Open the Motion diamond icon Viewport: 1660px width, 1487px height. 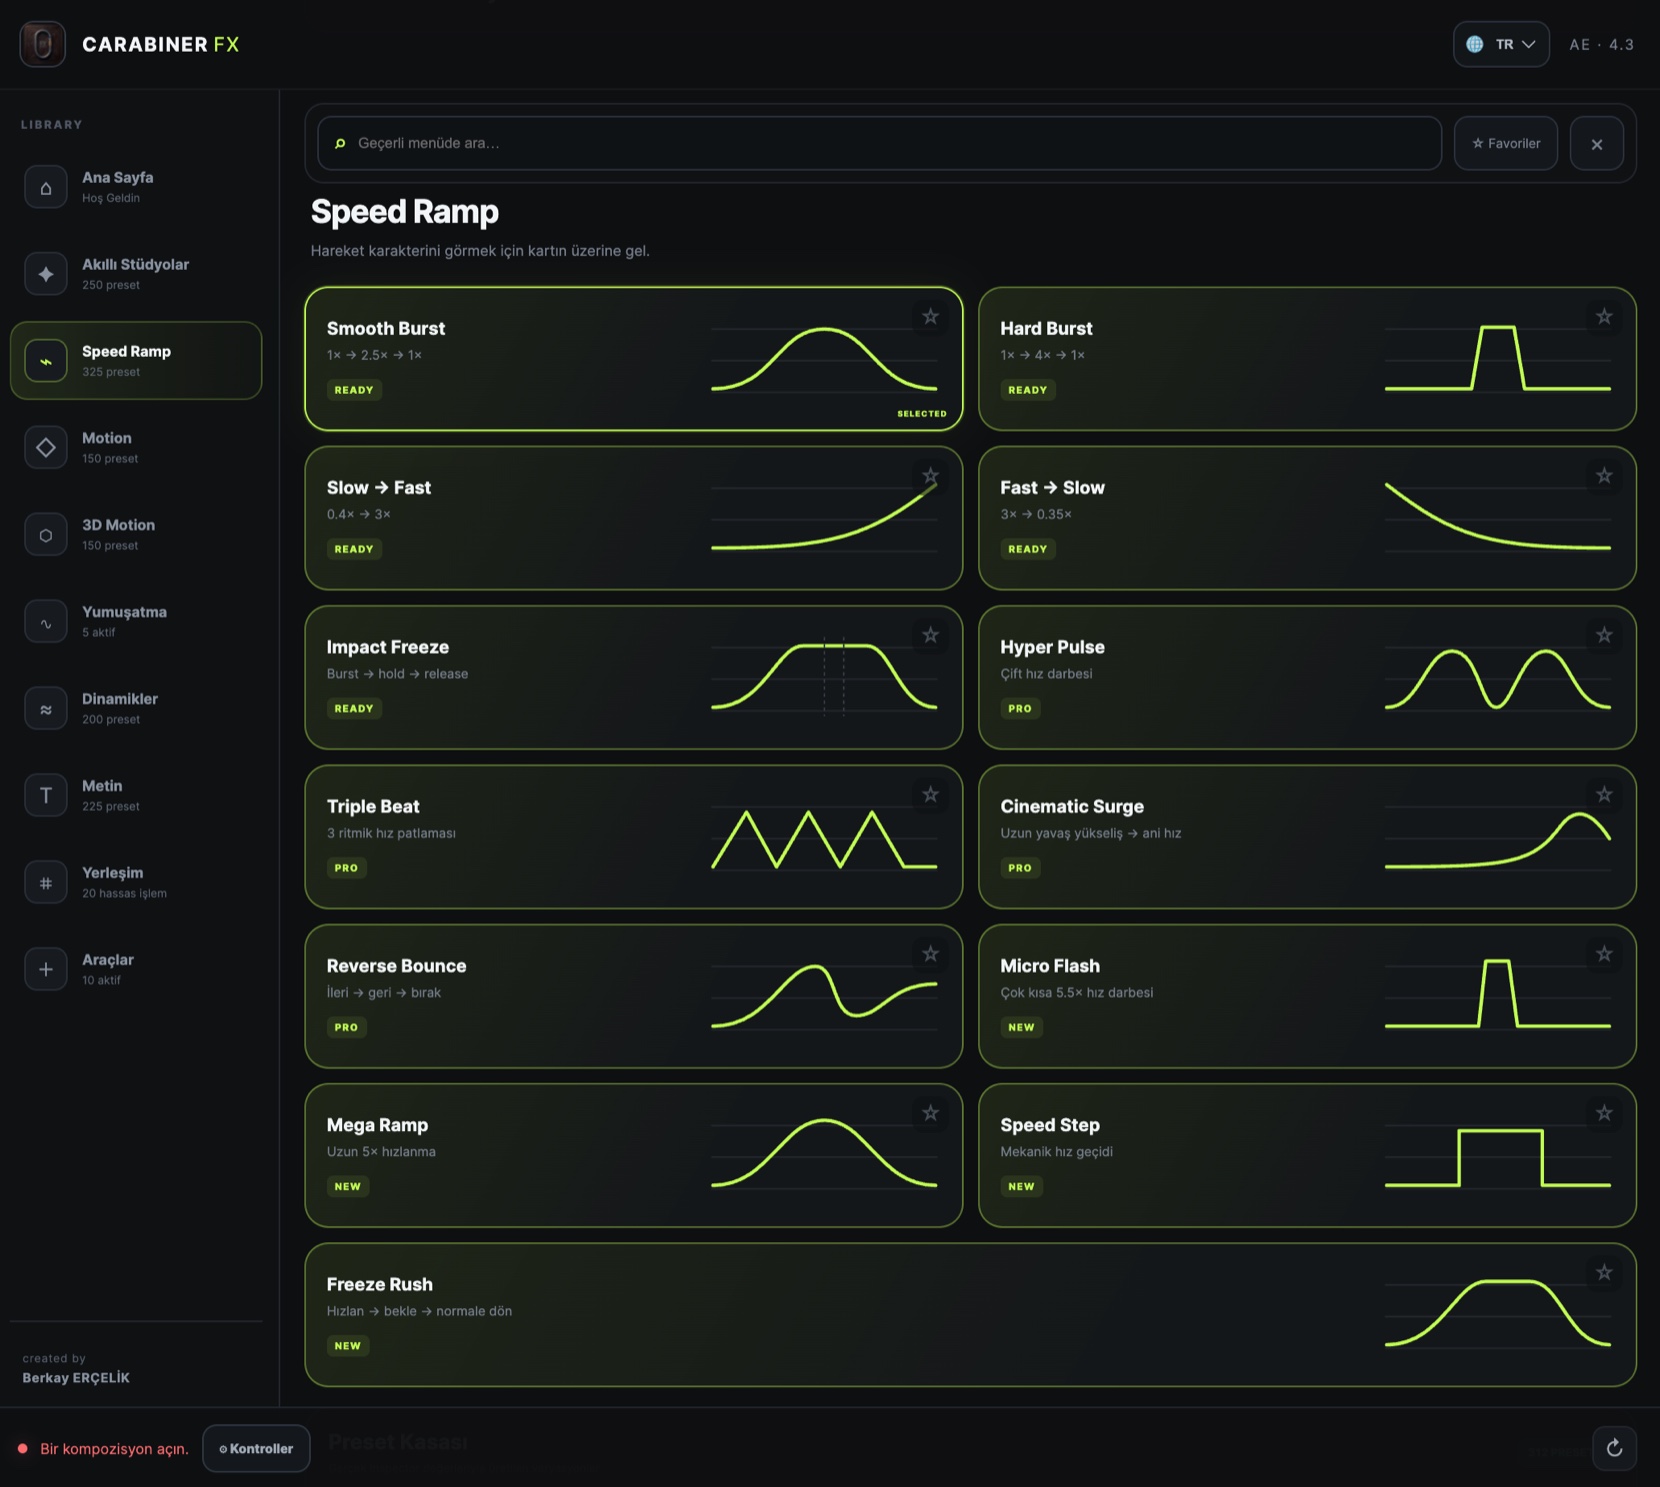click(x=46, y=447)
